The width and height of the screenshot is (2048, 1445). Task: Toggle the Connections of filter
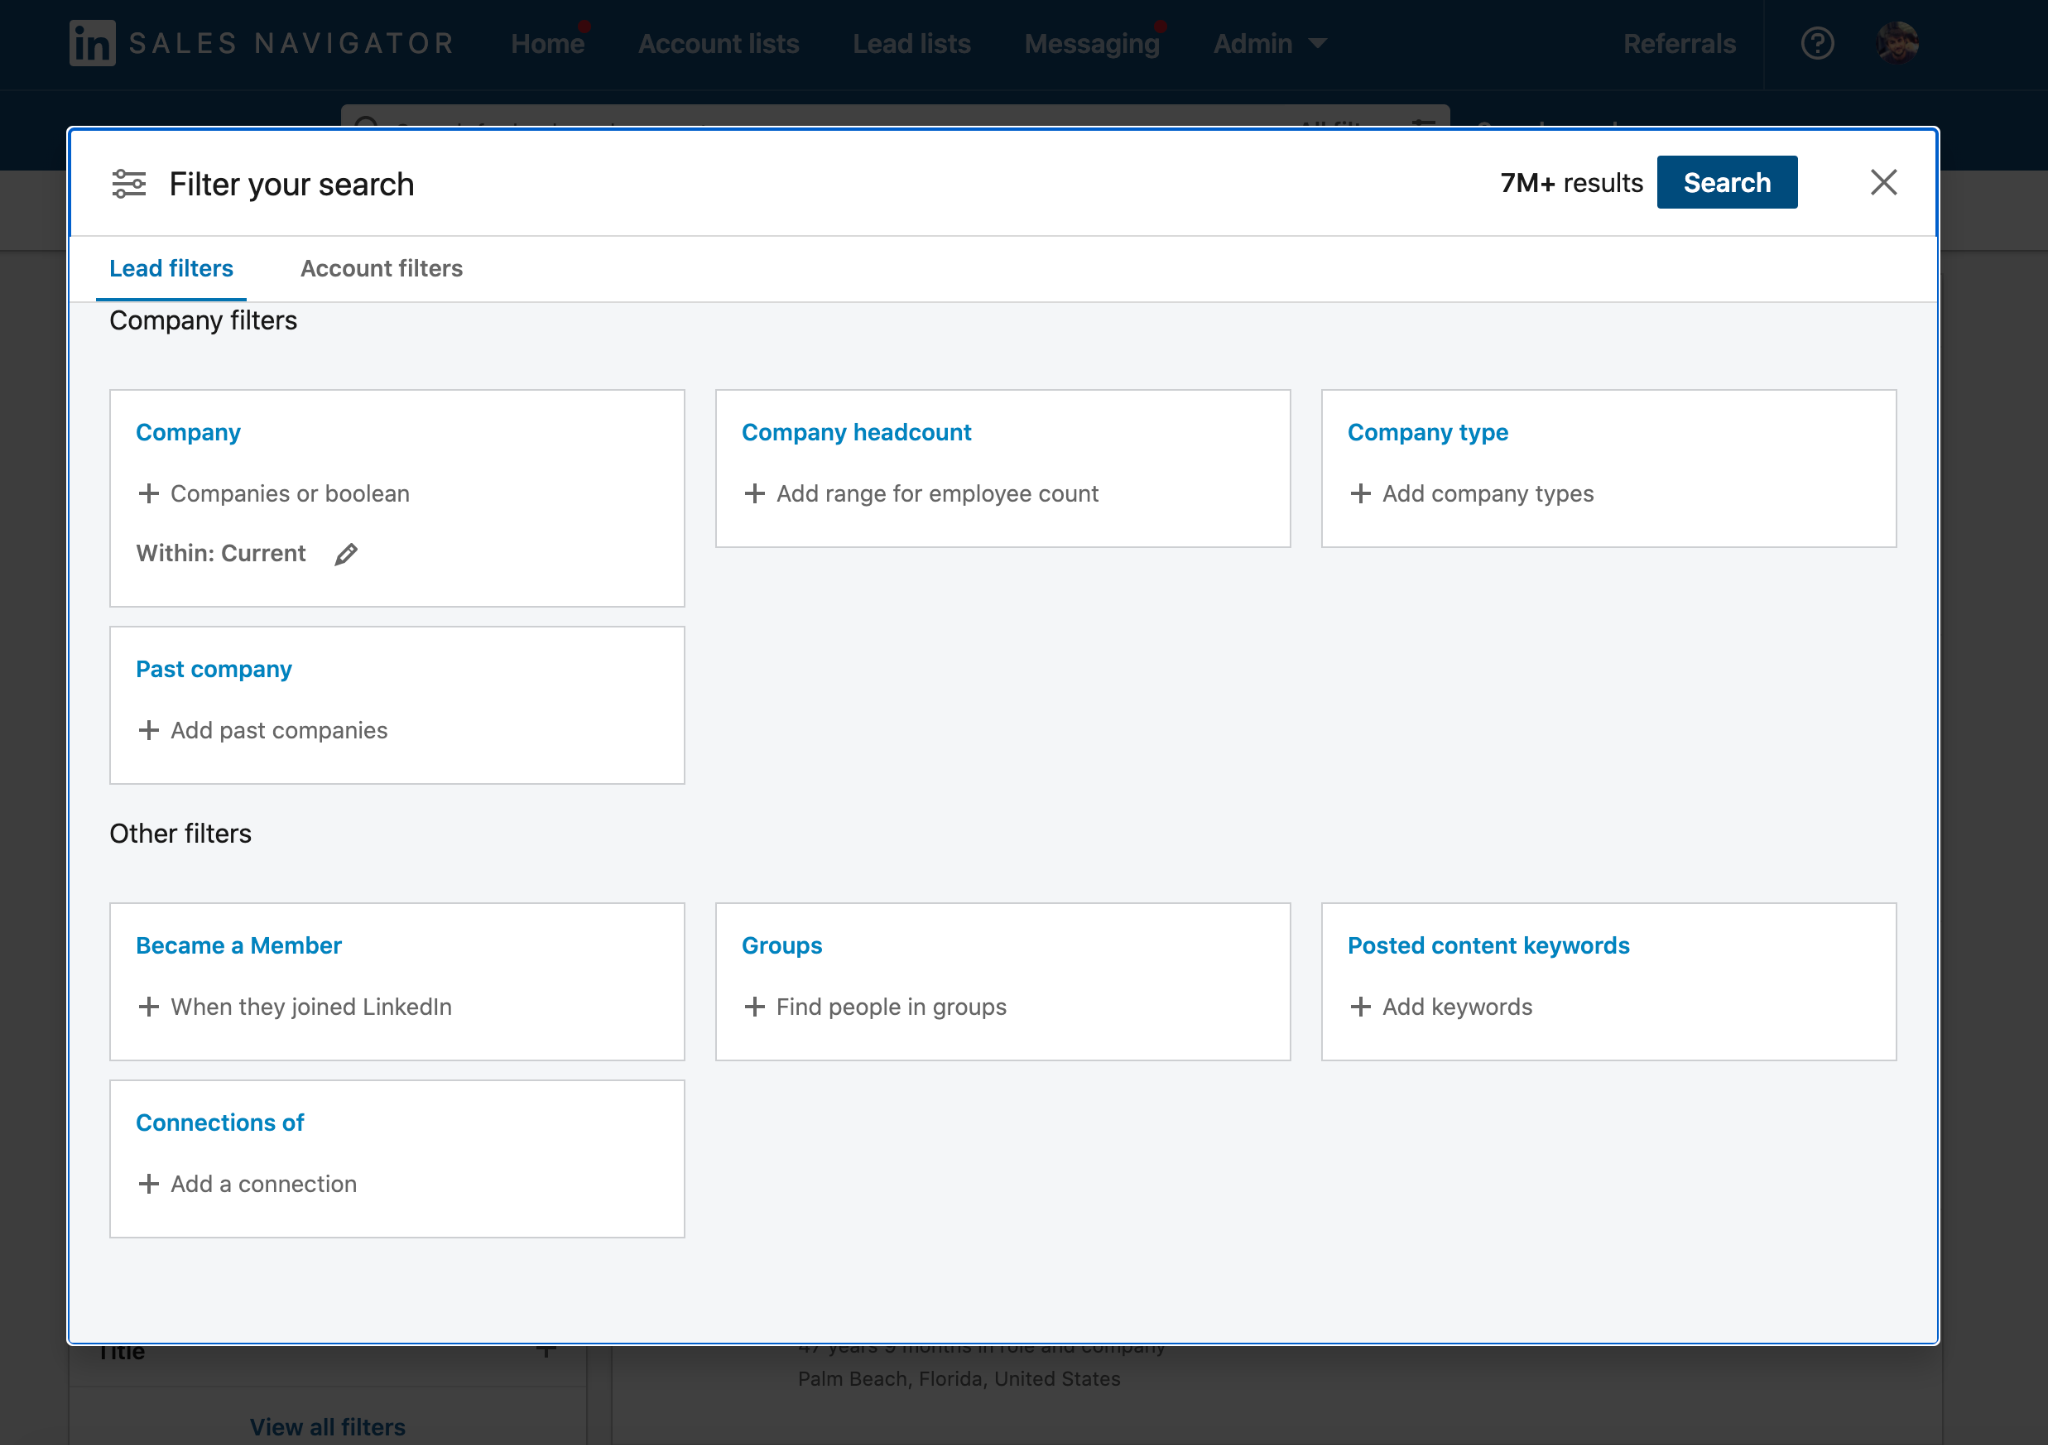(x=219, y=1121)
